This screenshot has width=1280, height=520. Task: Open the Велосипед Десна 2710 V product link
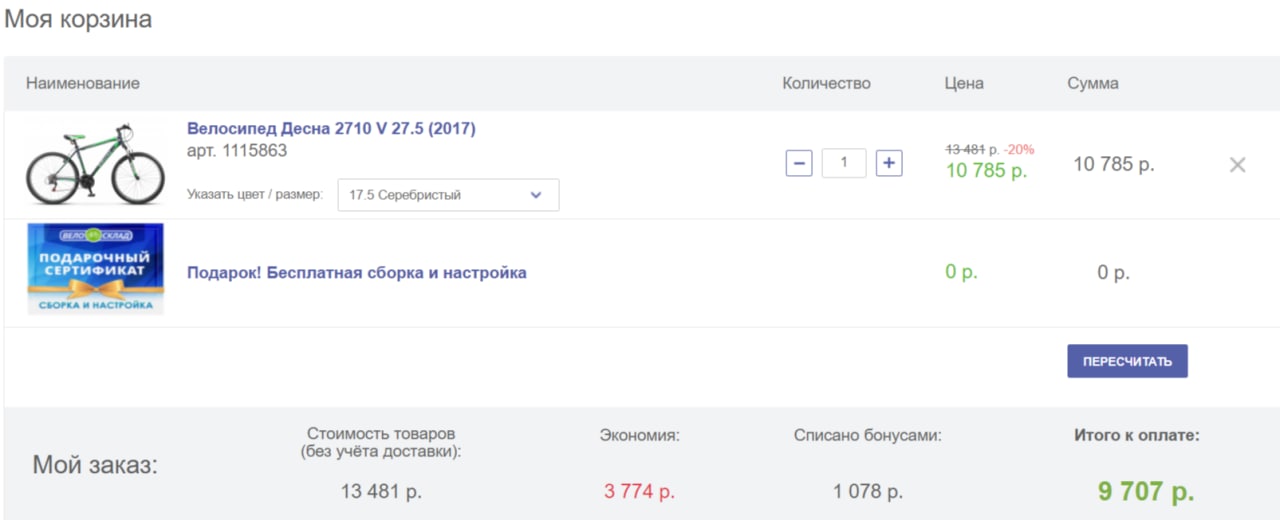click(331, 129)
